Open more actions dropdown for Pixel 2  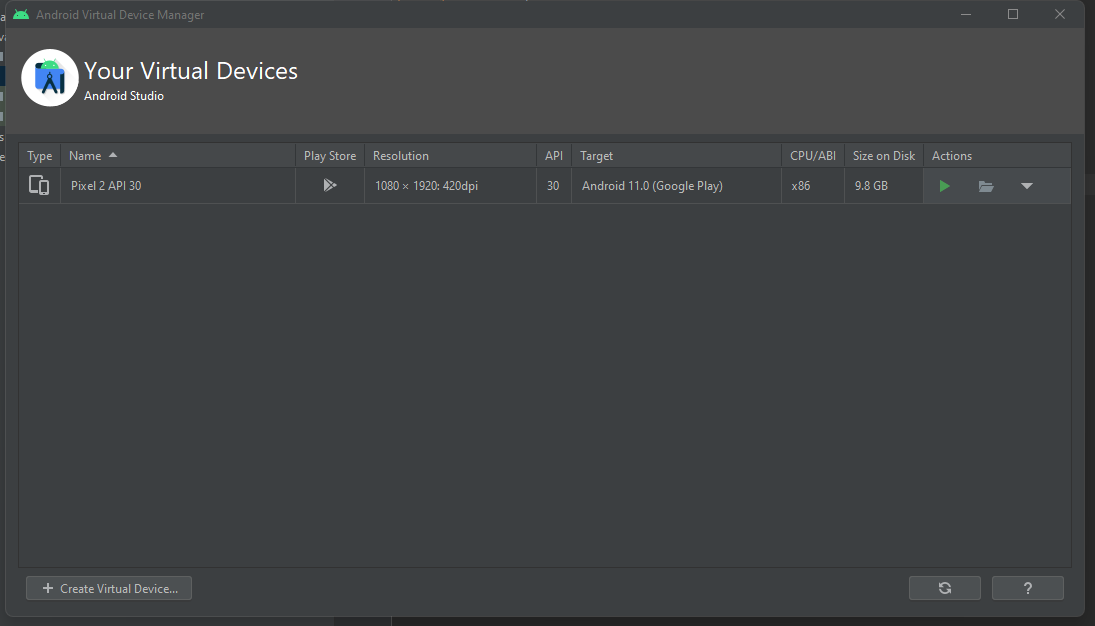1027,186
